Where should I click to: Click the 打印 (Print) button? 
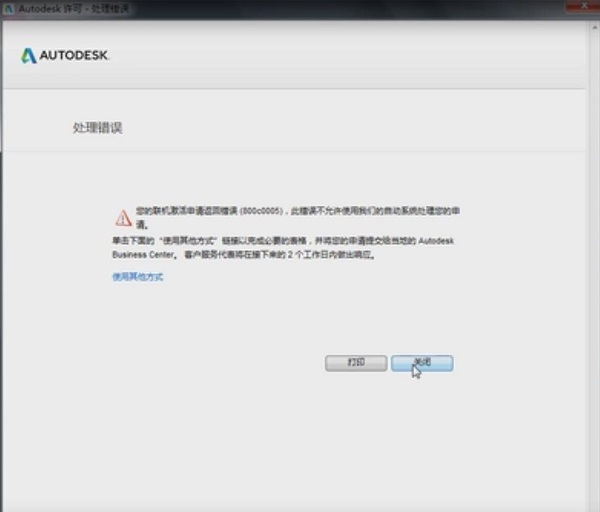click(356, 363)
